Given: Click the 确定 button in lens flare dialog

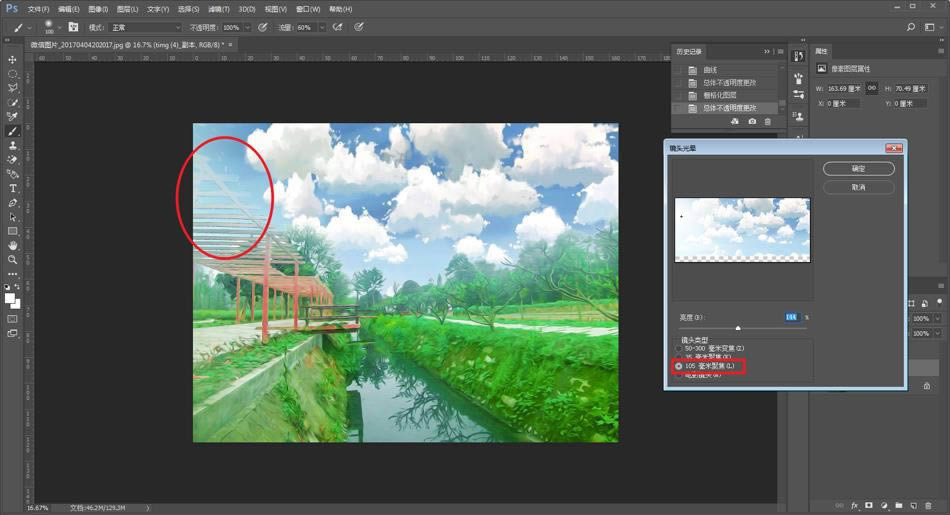Looking at the screenshot, I should (x=858, y=169).
